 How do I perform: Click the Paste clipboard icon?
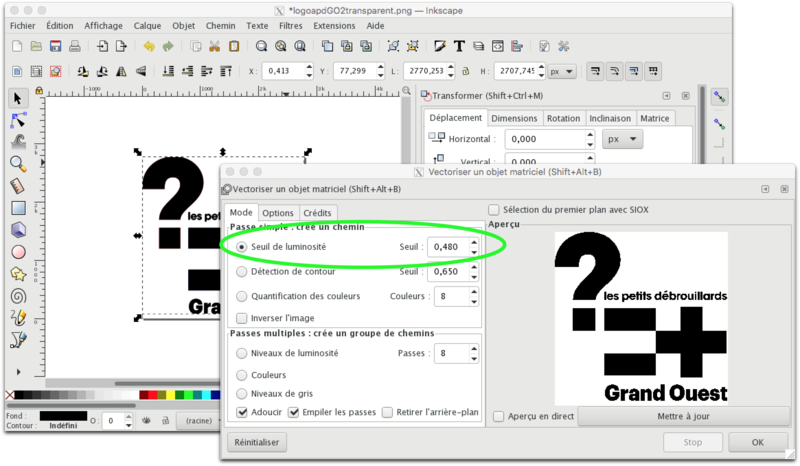234,46
